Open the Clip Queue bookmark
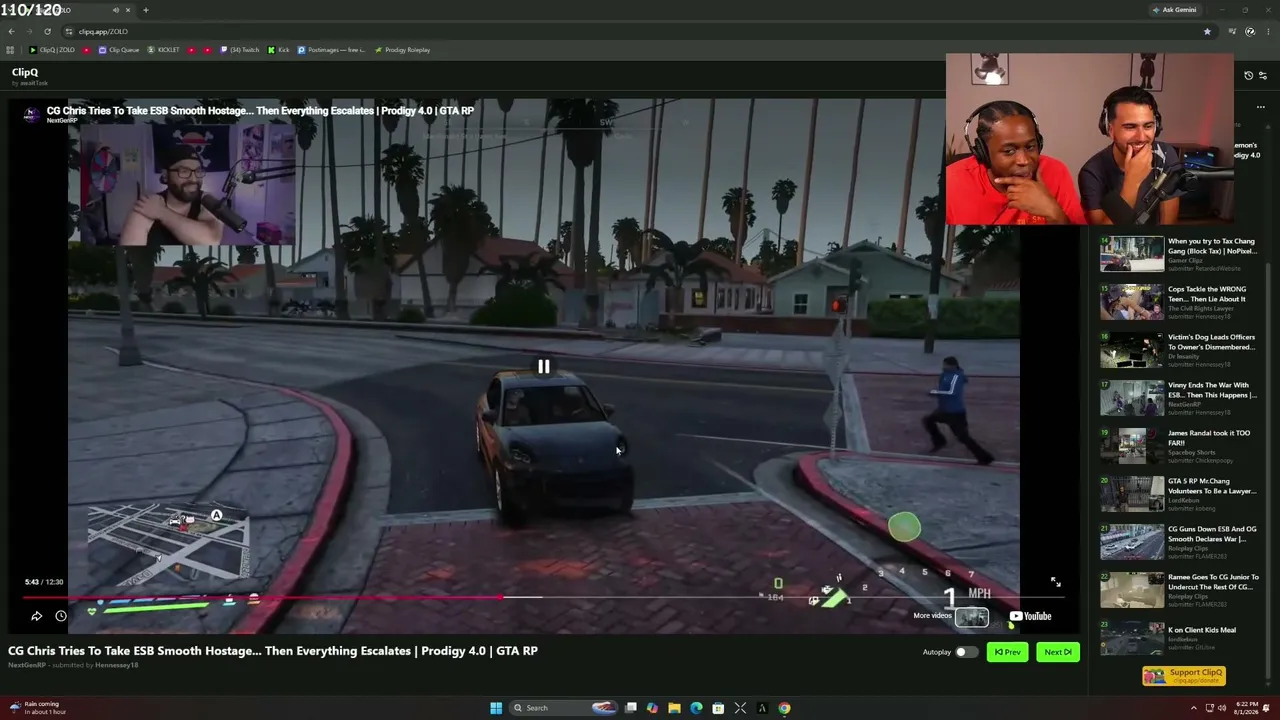1280x720 pixels. 119,50
